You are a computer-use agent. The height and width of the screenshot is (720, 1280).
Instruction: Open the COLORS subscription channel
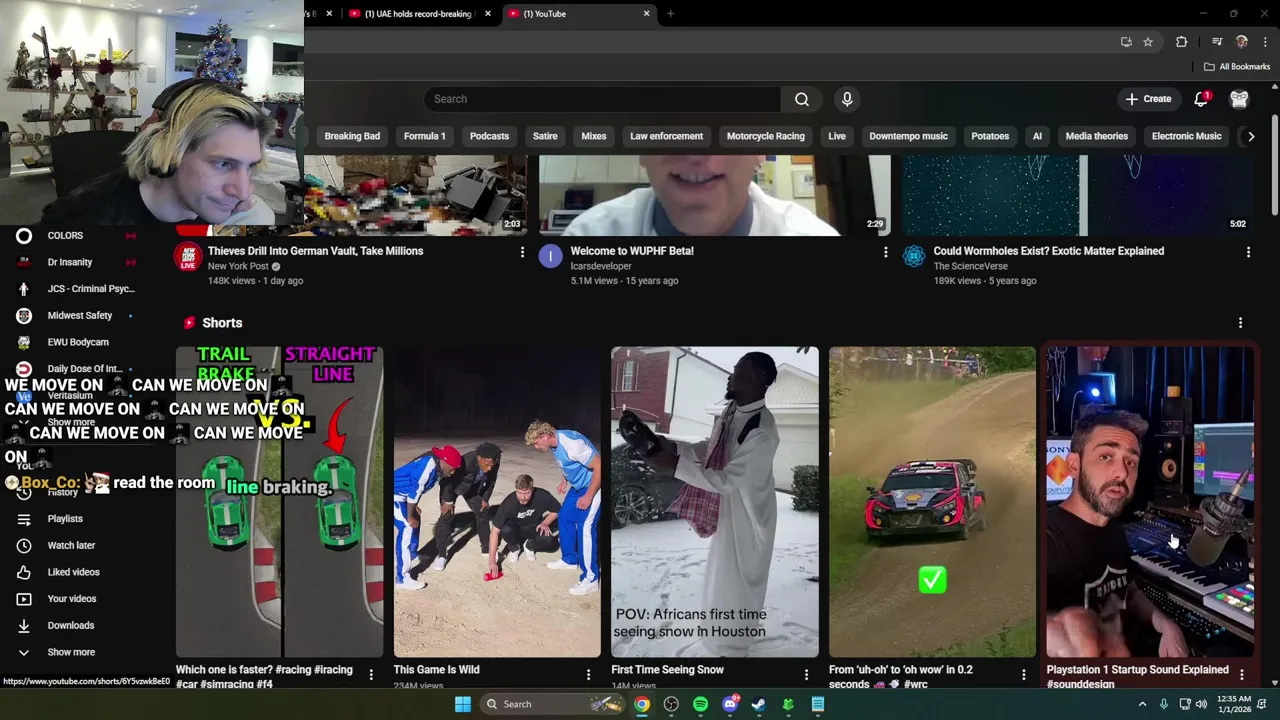pos(65,236)
